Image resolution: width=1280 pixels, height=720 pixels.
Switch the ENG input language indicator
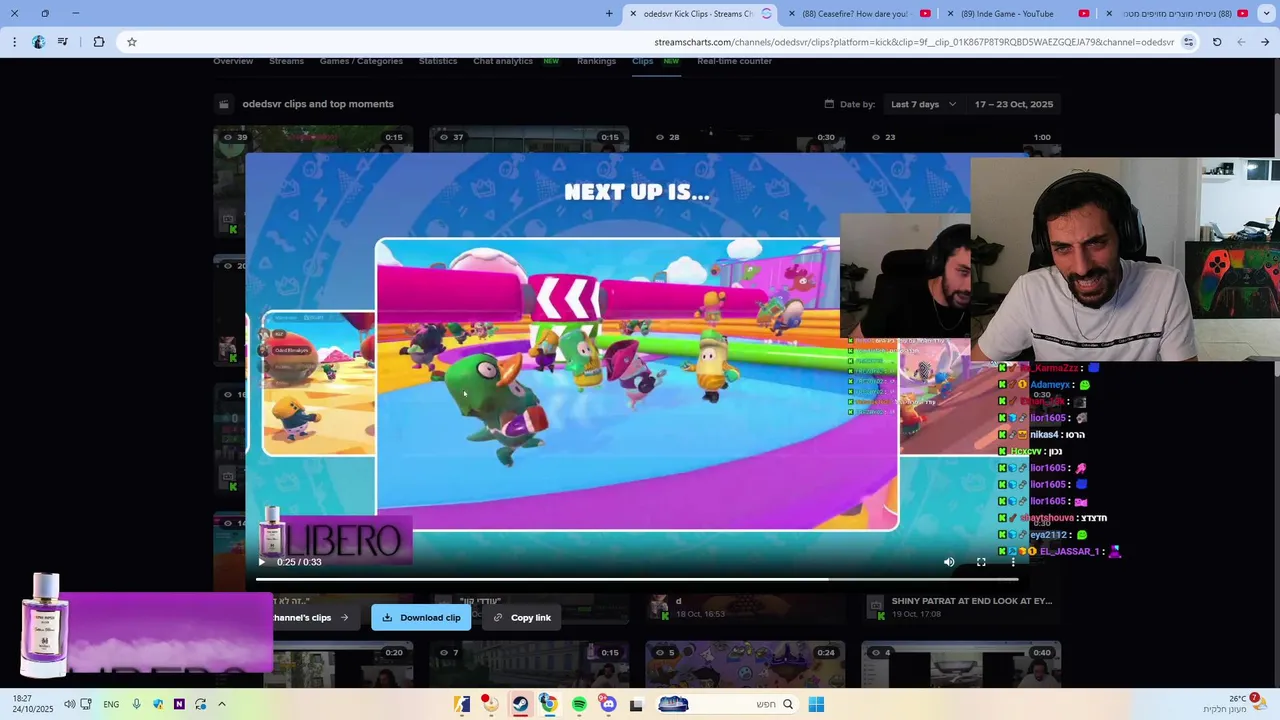[x=111, y=704]
